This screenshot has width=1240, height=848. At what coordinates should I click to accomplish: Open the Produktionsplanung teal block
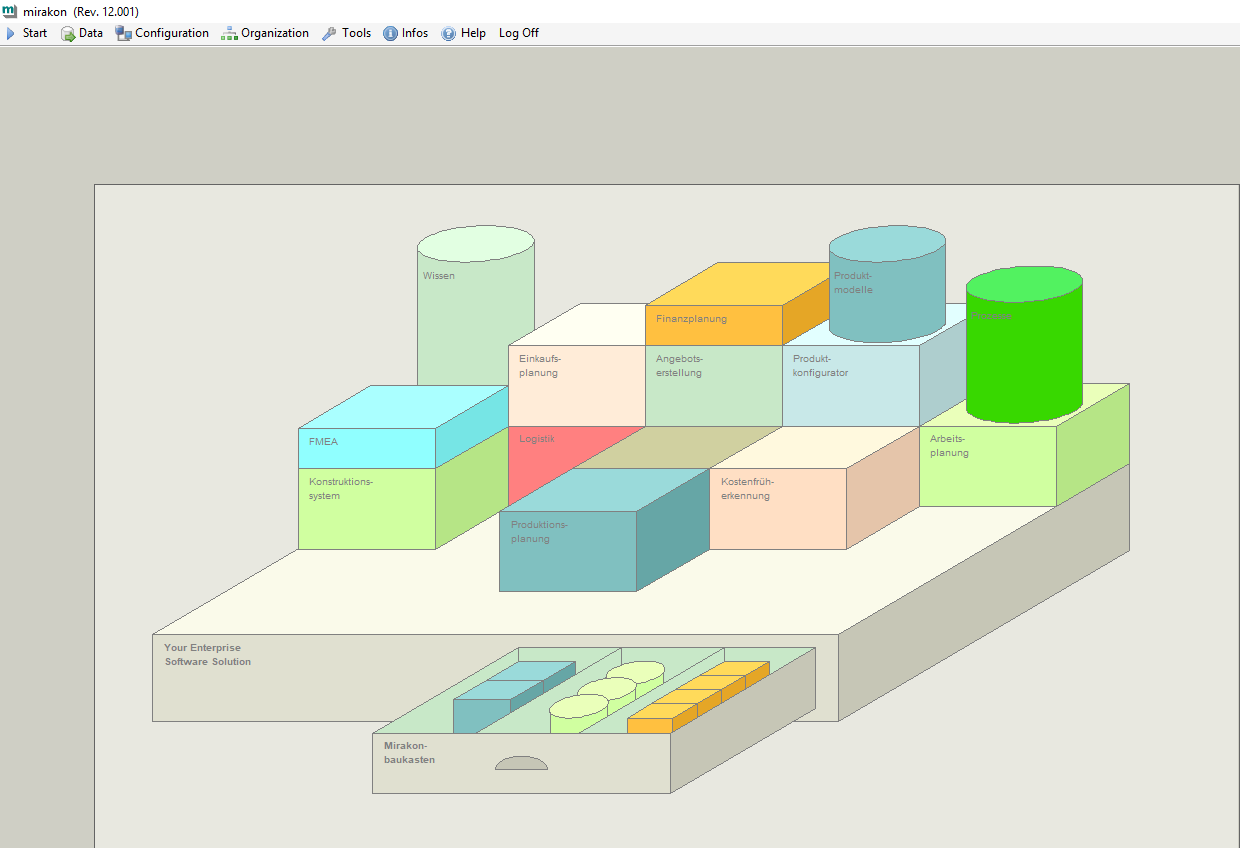pos(568,551)
